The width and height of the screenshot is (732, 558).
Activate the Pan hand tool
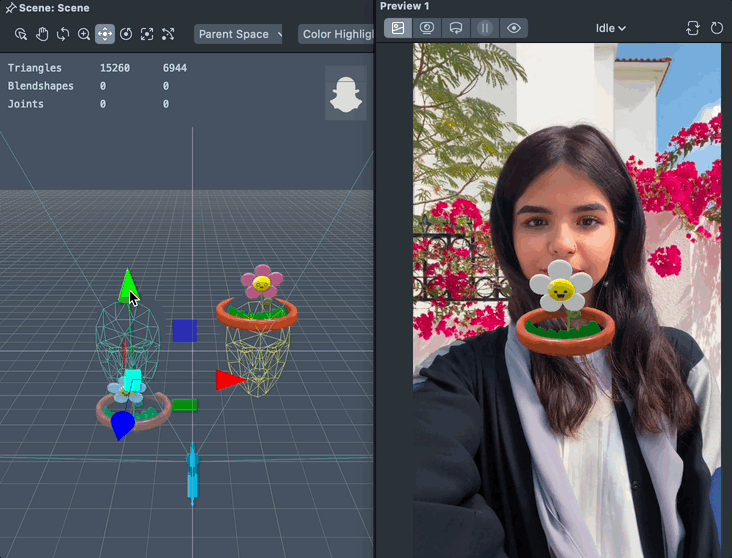click(x=42, y=34)
